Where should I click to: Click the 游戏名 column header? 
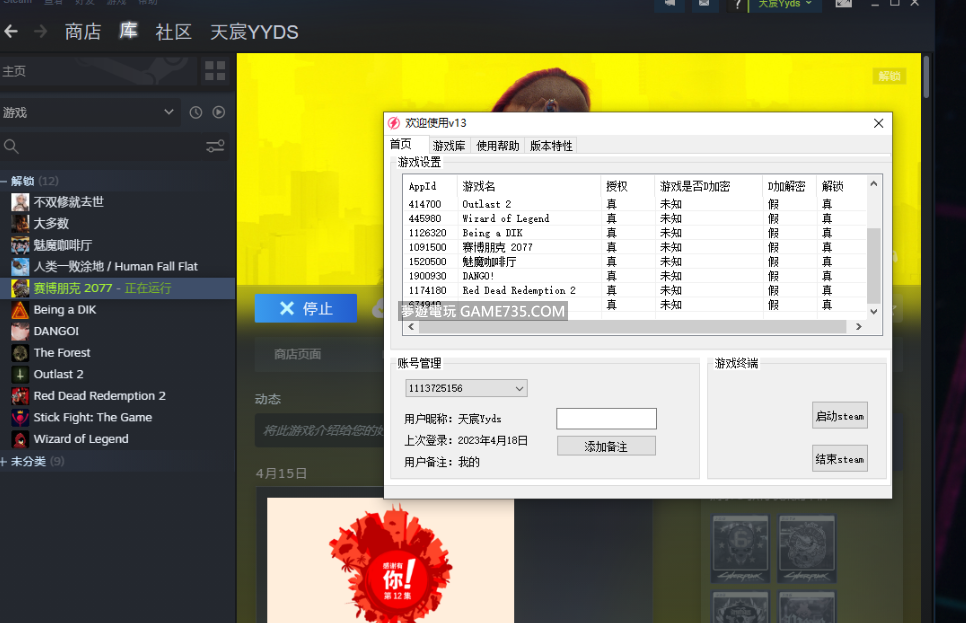coord(529,186)
